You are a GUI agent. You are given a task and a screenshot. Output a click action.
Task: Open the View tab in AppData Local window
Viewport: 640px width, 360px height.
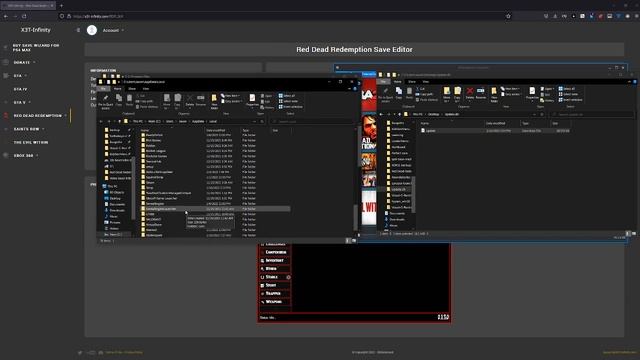pos(146,89)
